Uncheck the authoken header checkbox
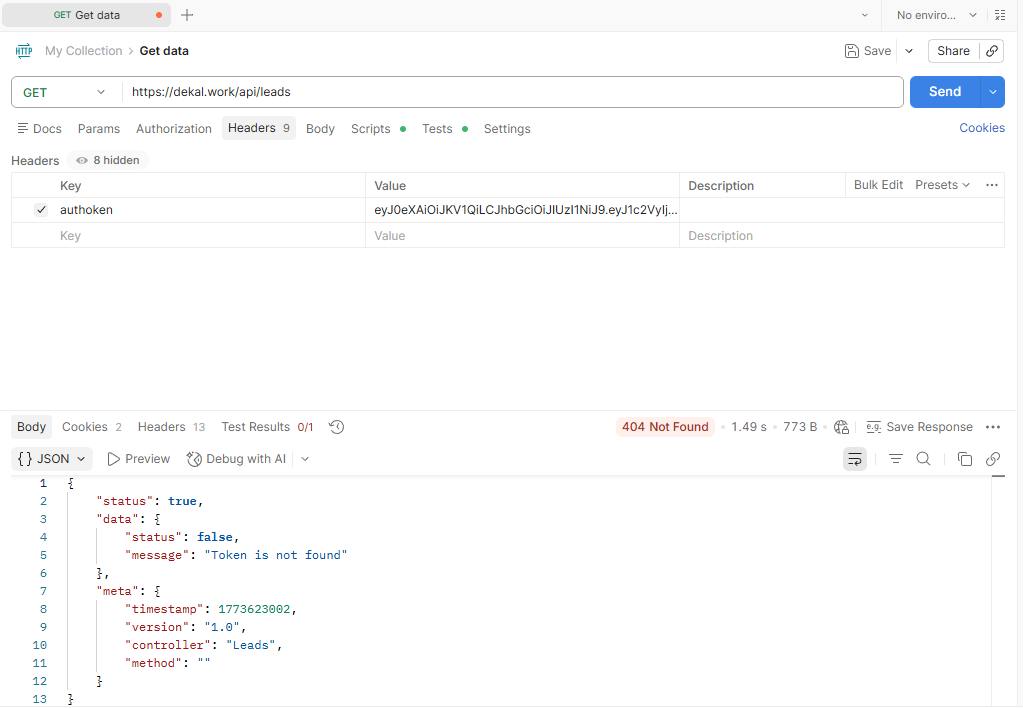The image size is (1023, 708). (x=41, y=210)
